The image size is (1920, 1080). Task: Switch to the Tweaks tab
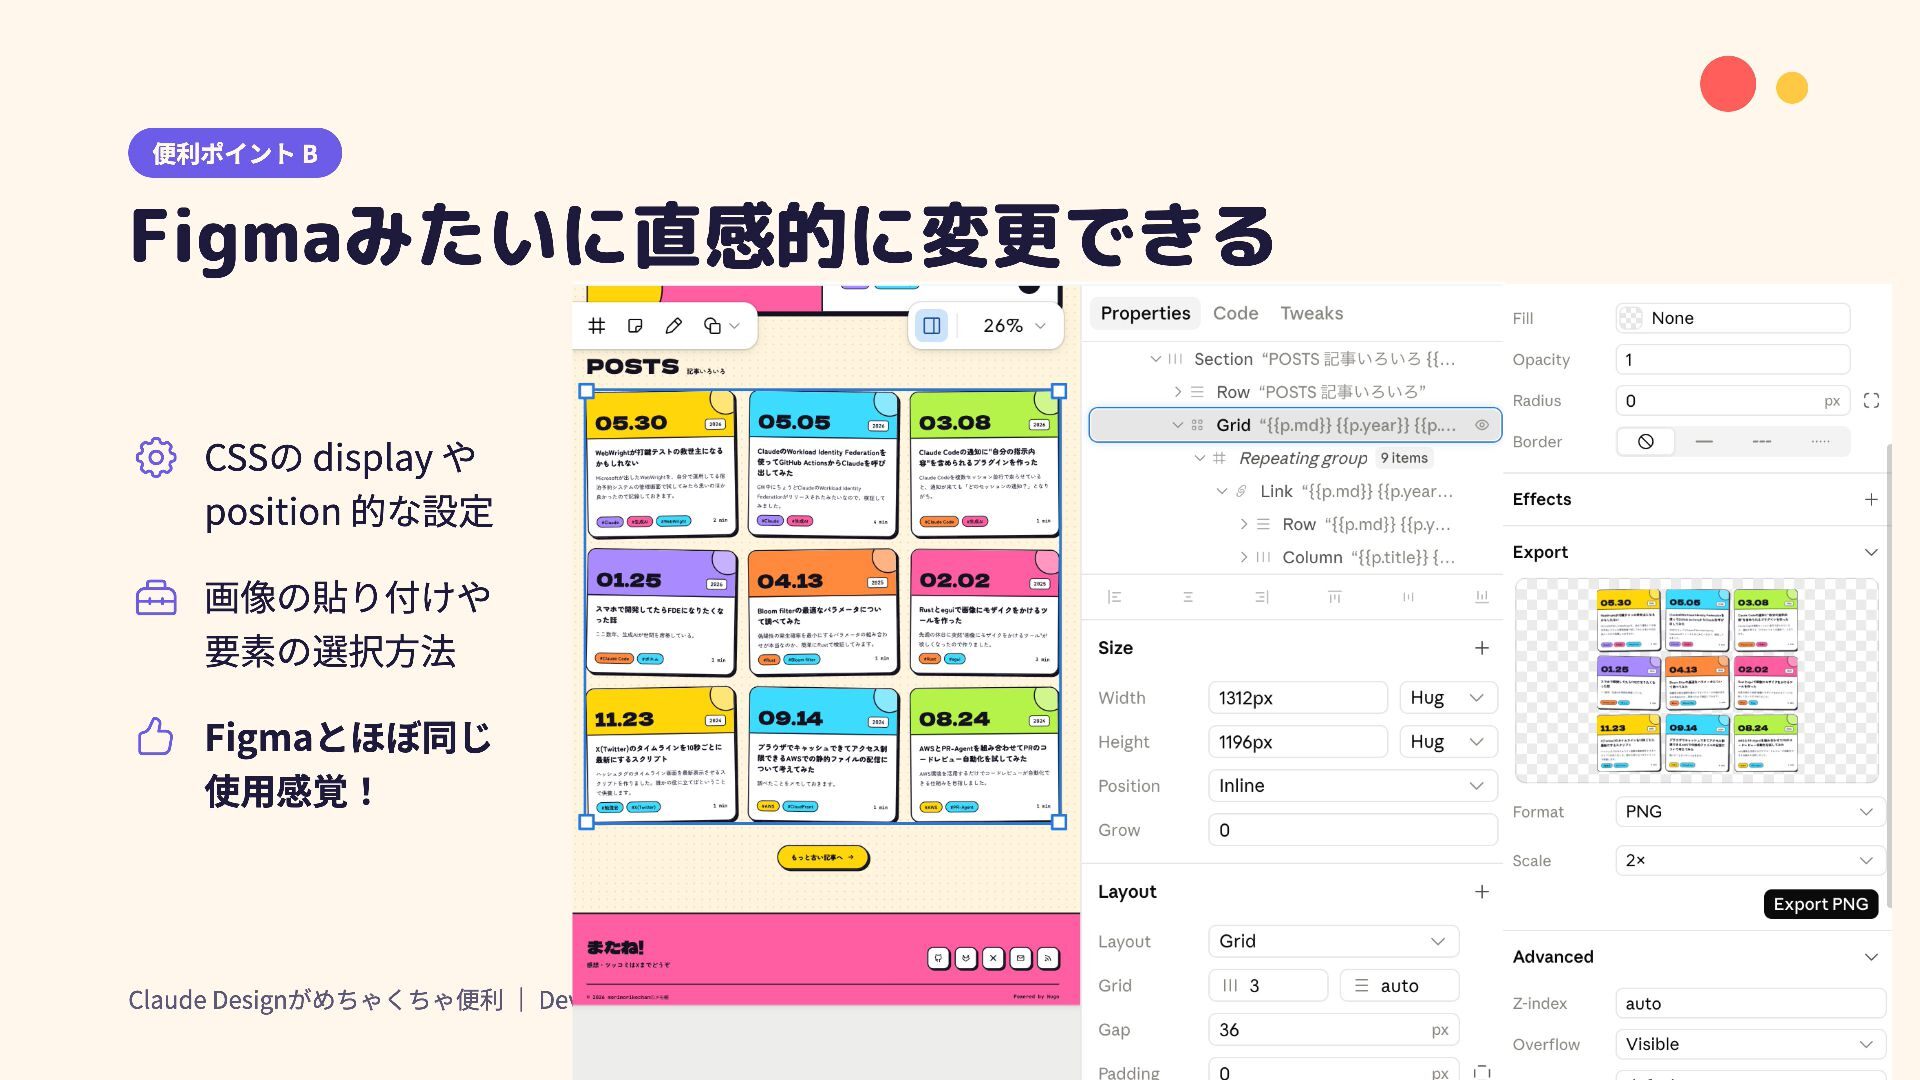pos(1311,314)
